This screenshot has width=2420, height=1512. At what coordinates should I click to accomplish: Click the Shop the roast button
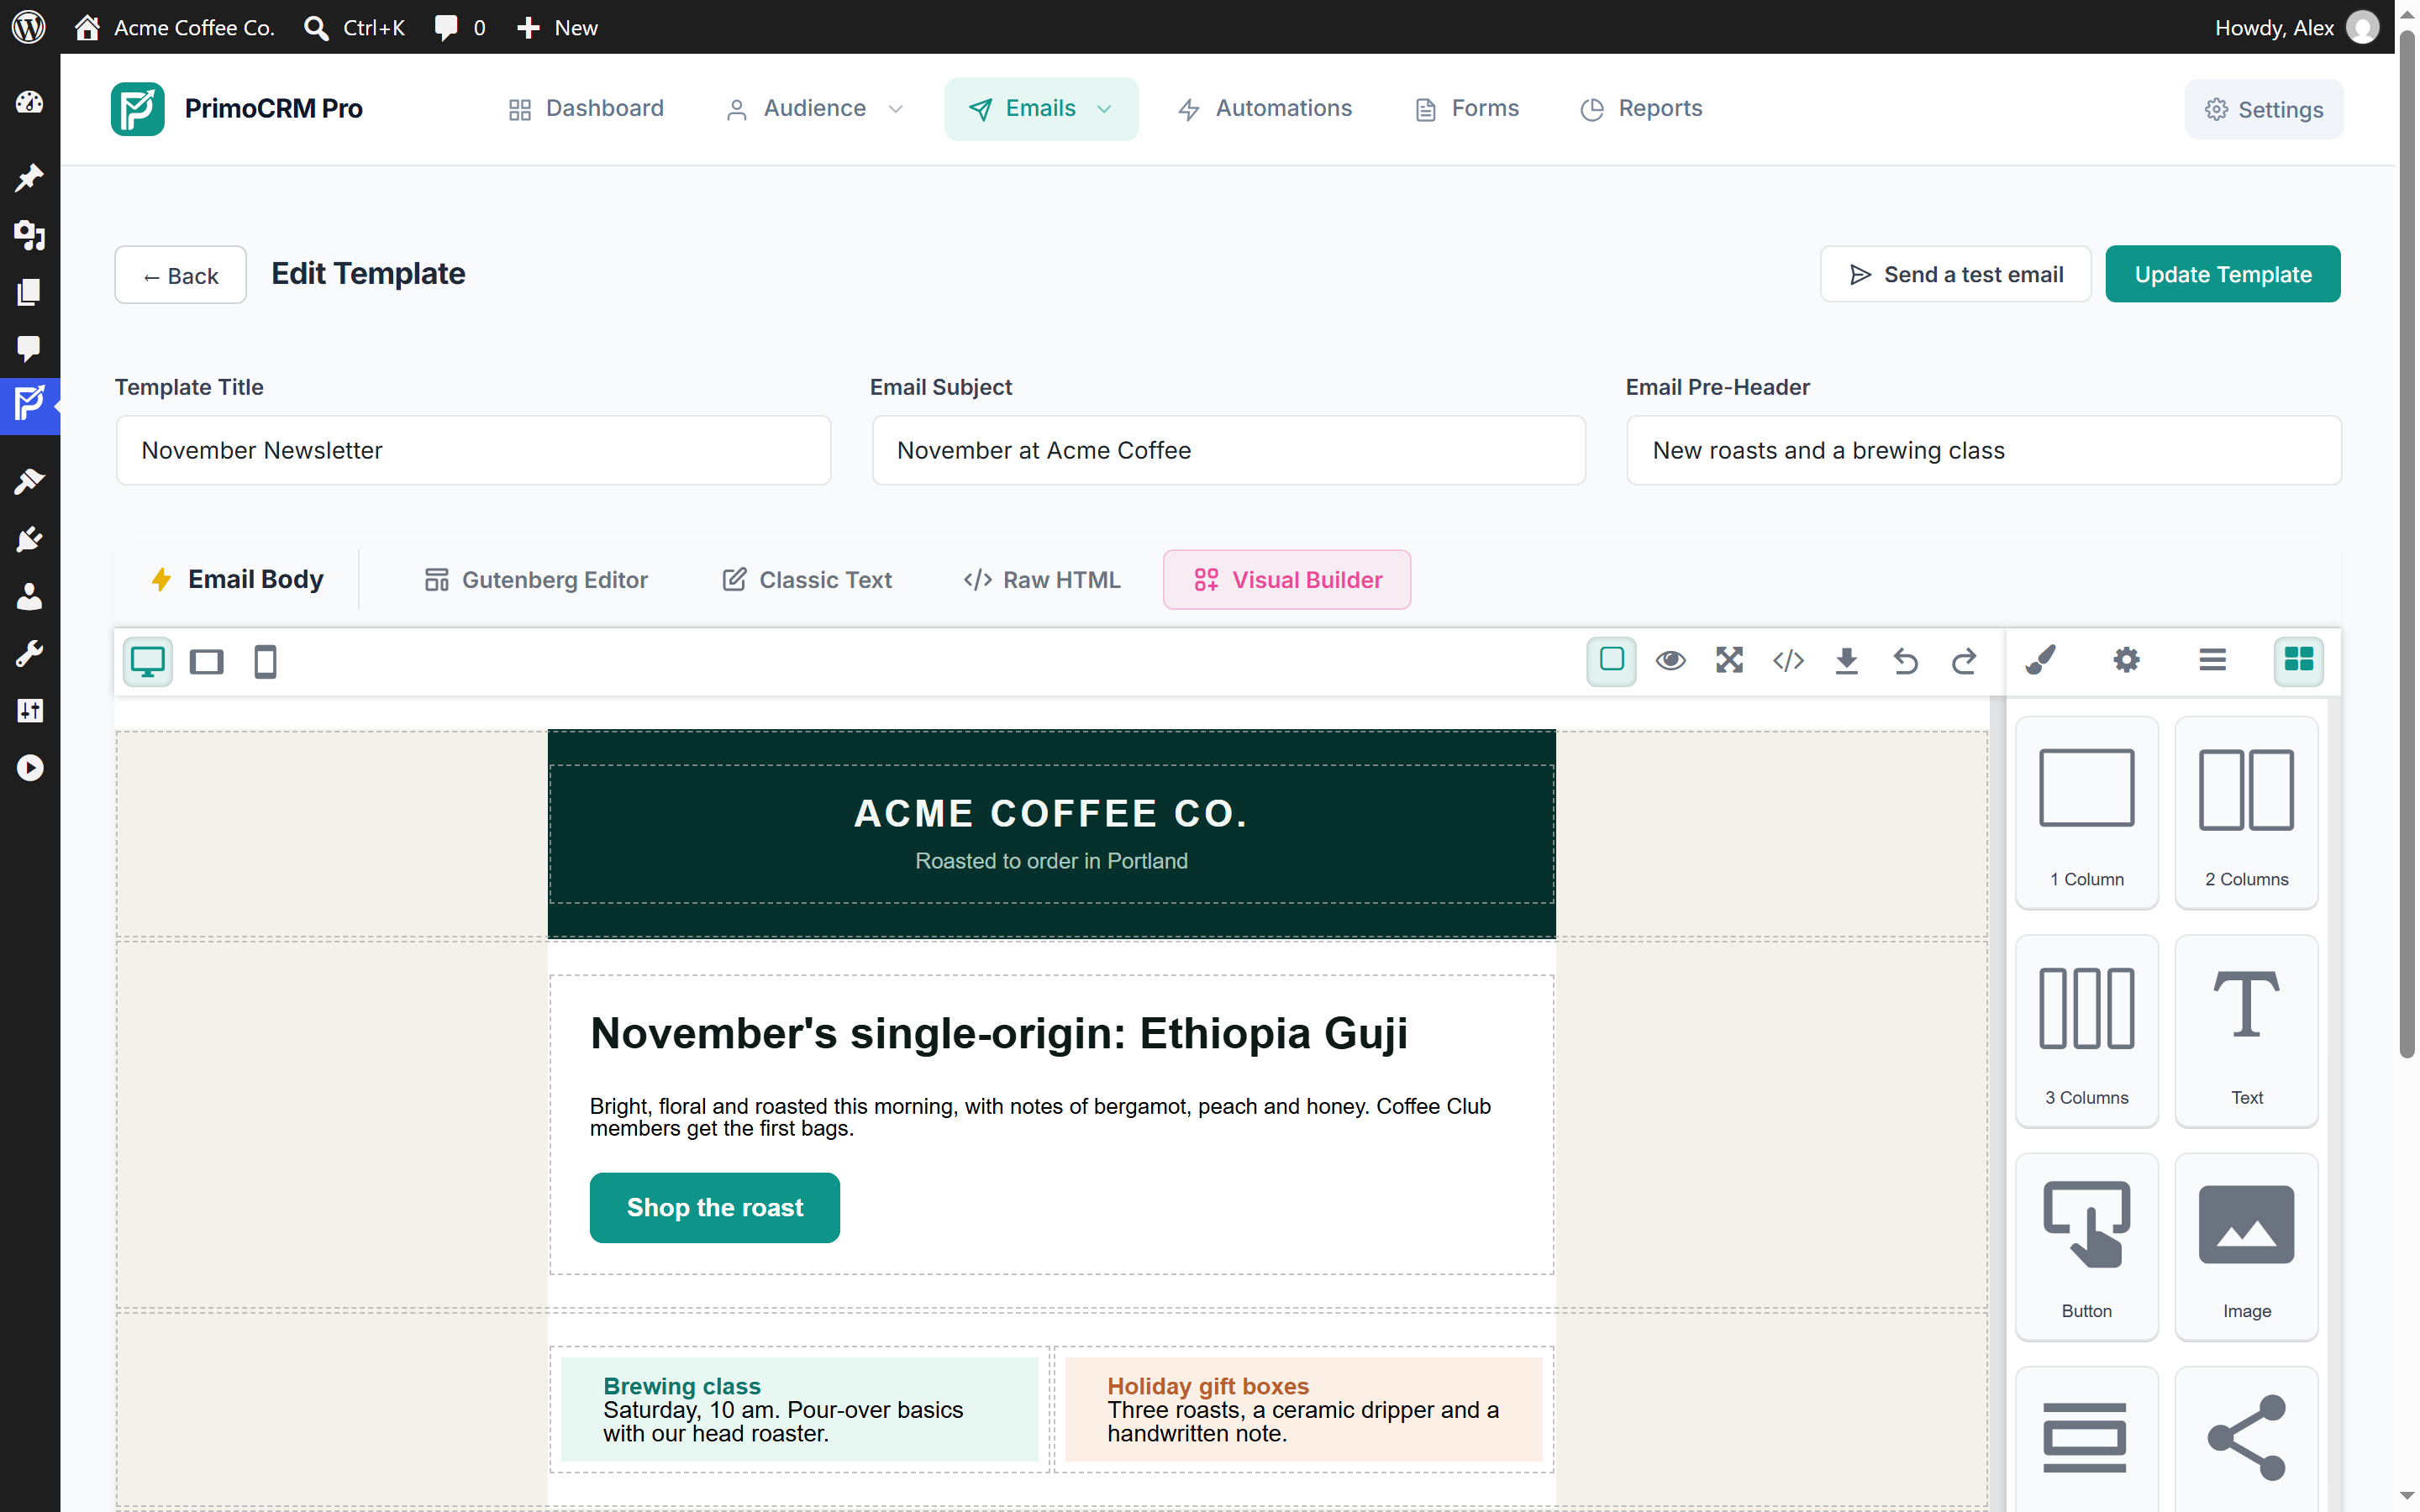(714, 1207)
